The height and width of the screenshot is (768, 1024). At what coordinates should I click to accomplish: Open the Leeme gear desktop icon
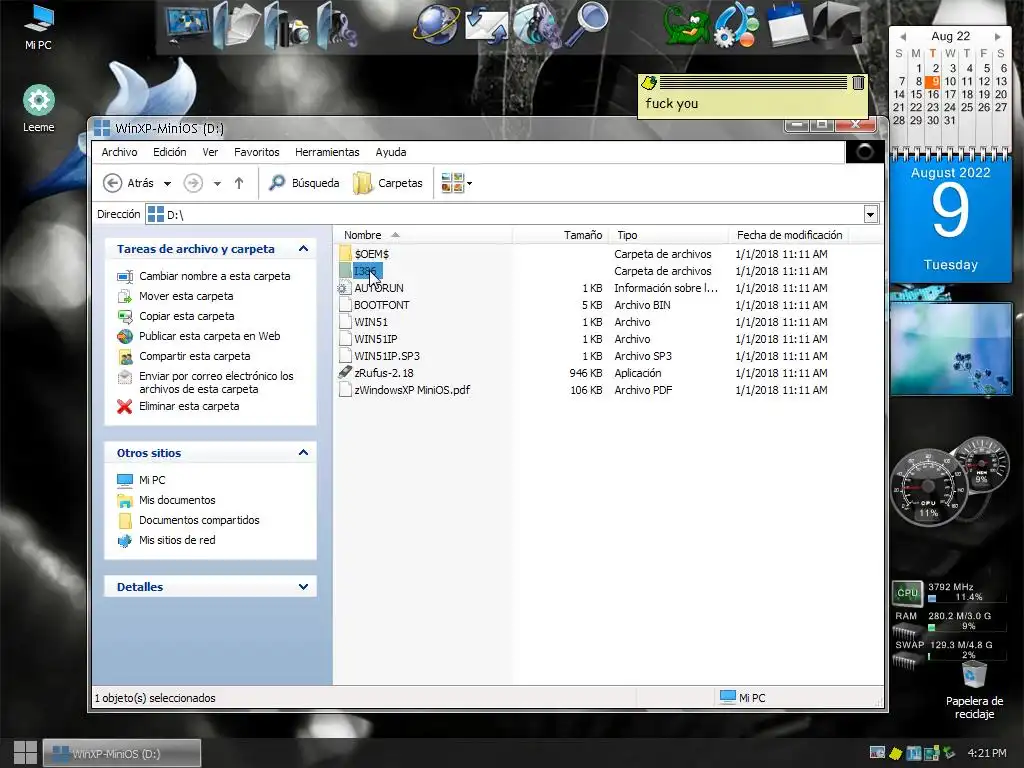pyautogui.click(x=39, y=108)
